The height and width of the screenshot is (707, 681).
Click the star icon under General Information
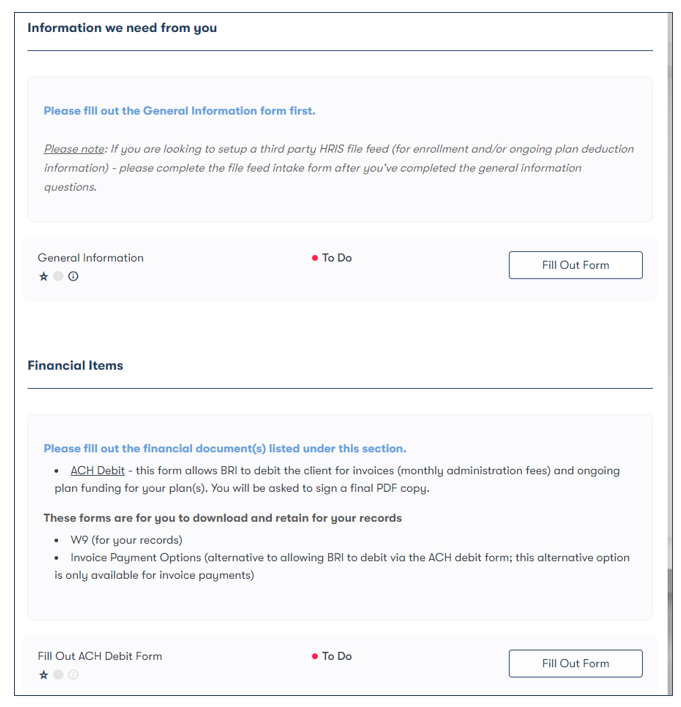43,277
